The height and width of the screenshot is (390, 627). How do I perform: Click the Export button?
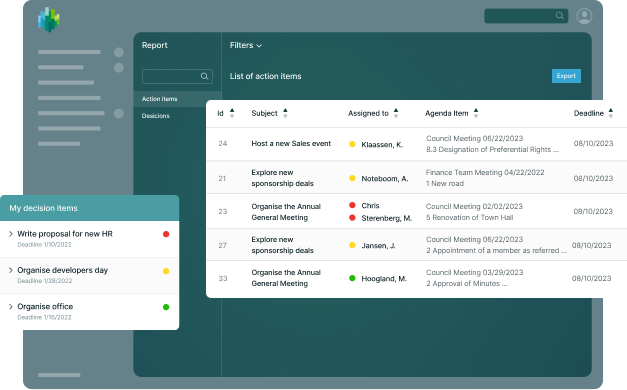click(x=566, y=76)
